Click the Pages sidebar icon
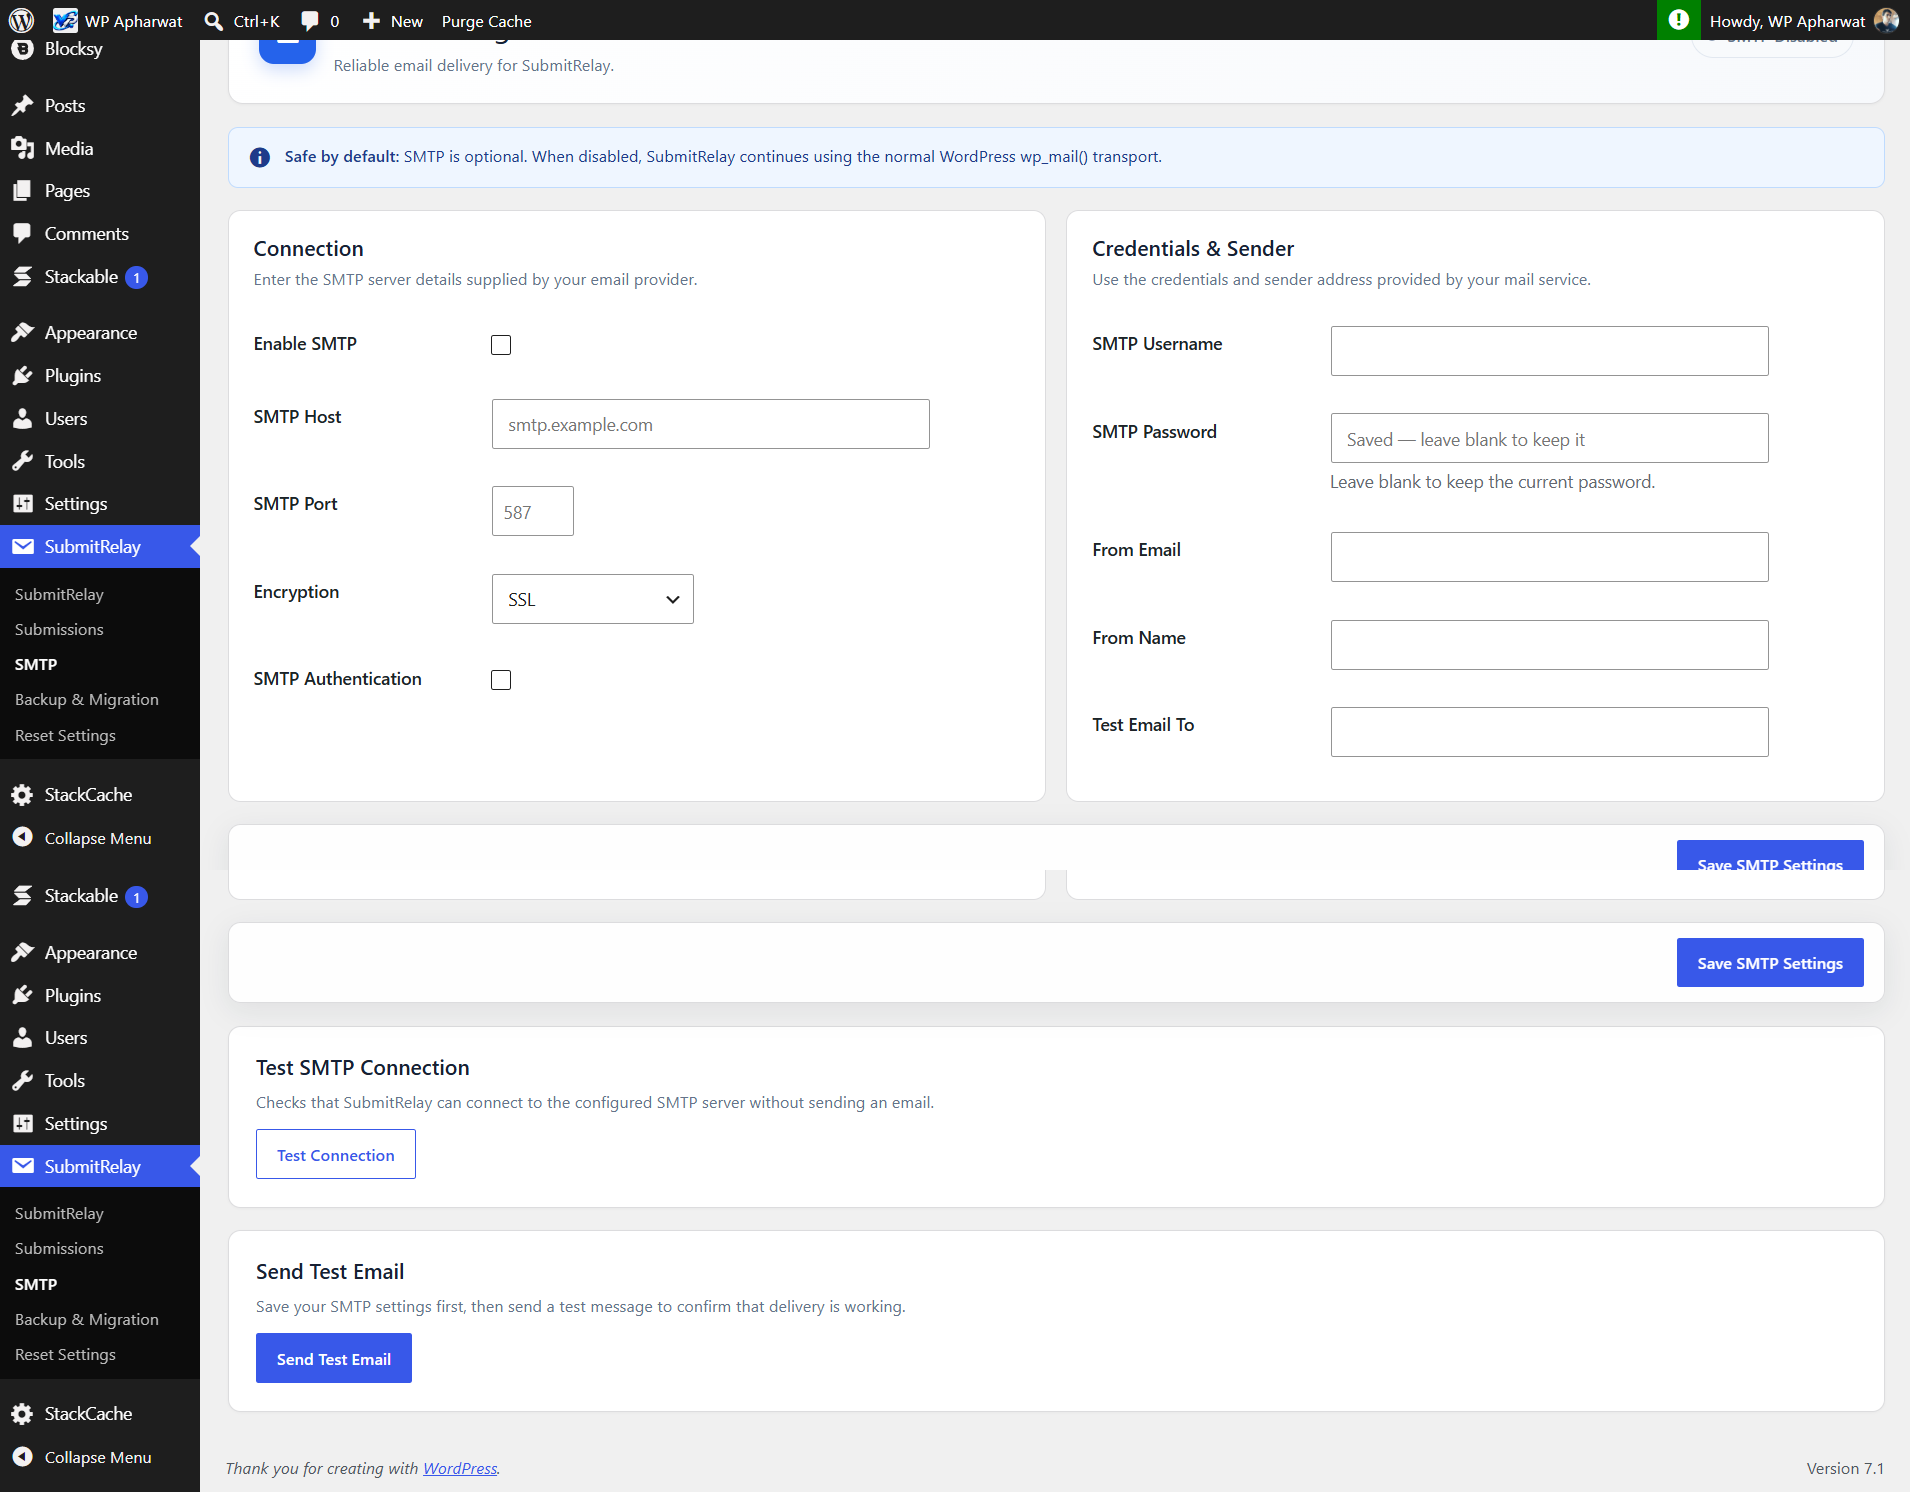The image size is (1910, 1492). coord(22,190)
